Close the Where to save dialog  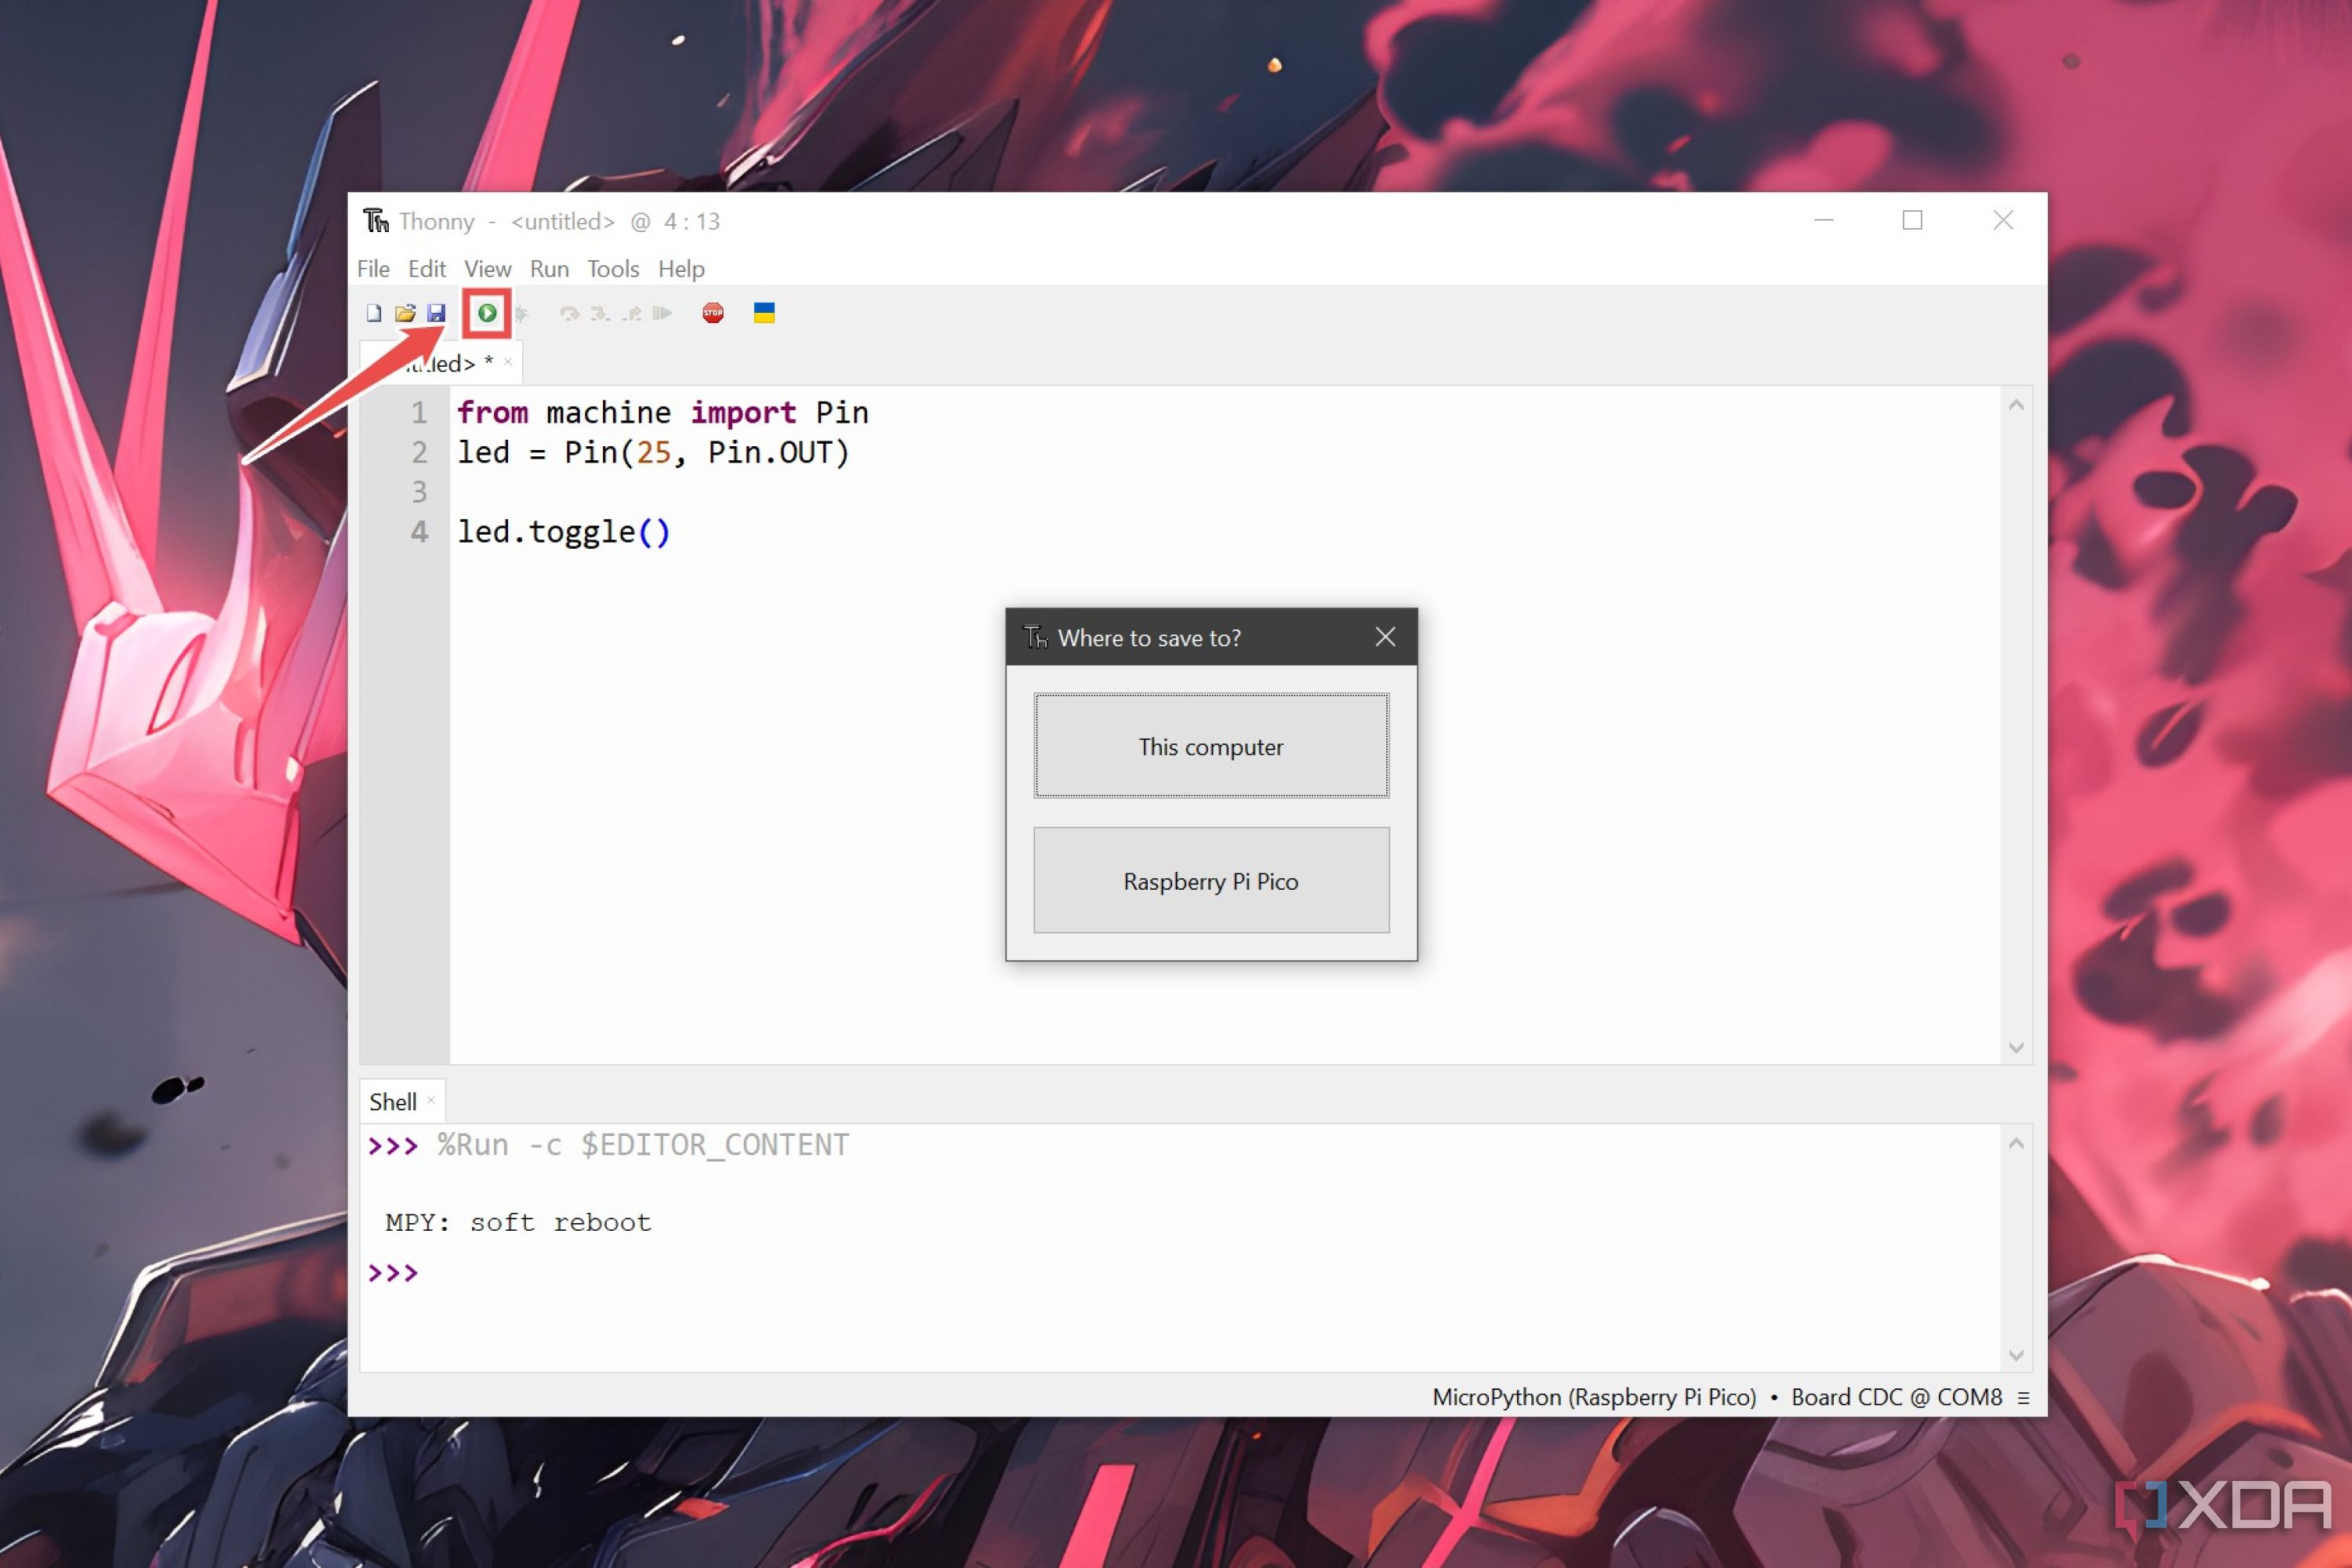pos(1385,637)
